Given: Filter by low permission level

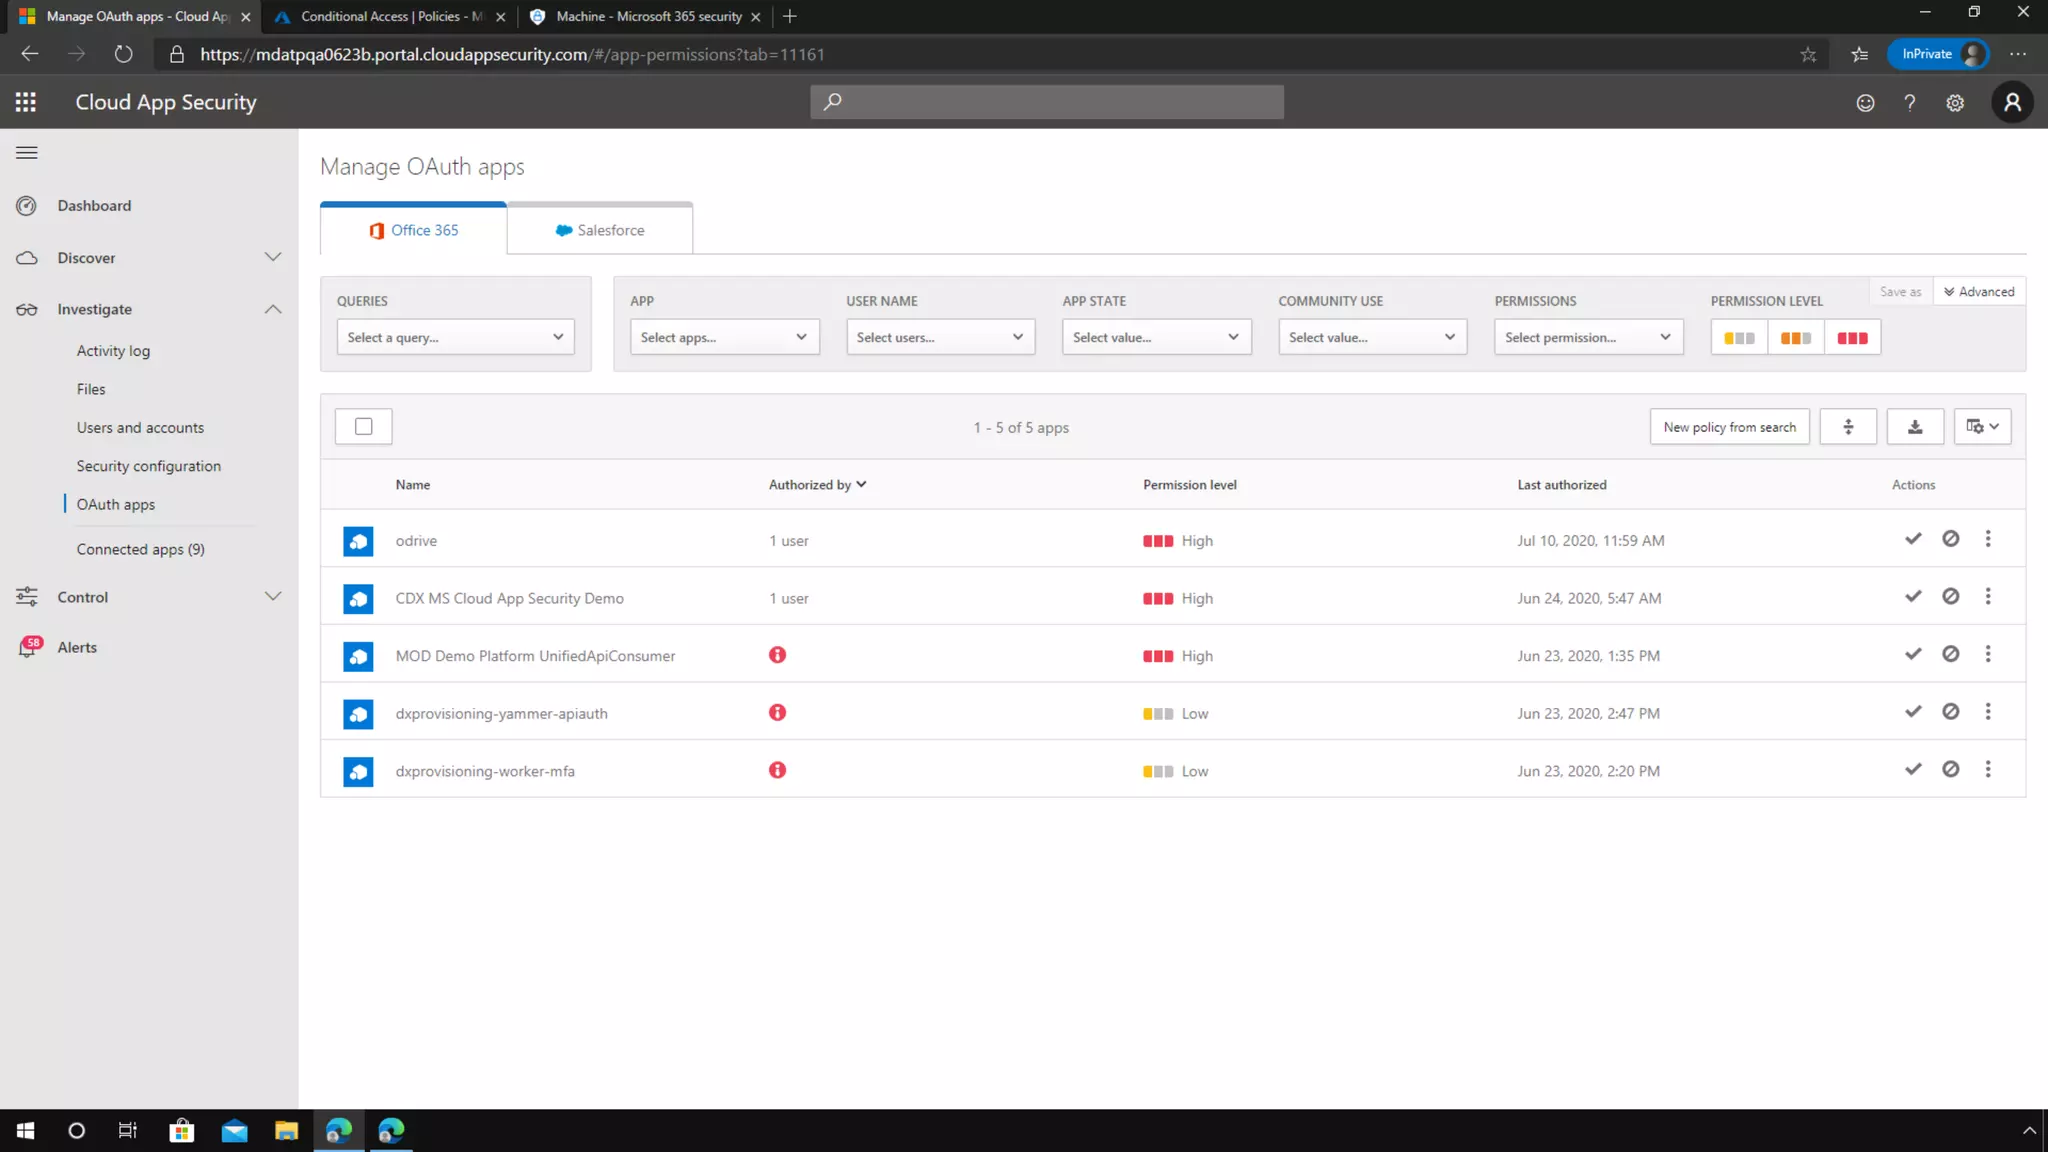Looking at the screenshot, I should point(1739,338).
